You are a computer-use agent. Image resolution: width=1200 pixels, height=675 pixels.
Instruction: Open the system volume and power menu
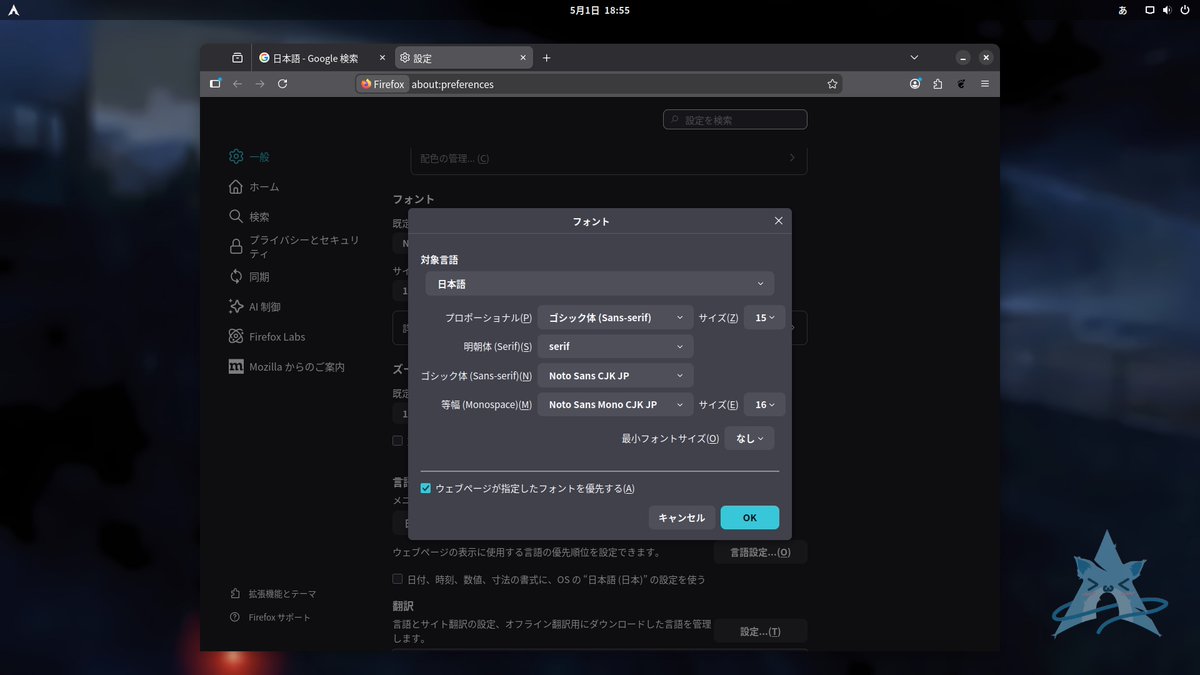(x=1166, y=10)
